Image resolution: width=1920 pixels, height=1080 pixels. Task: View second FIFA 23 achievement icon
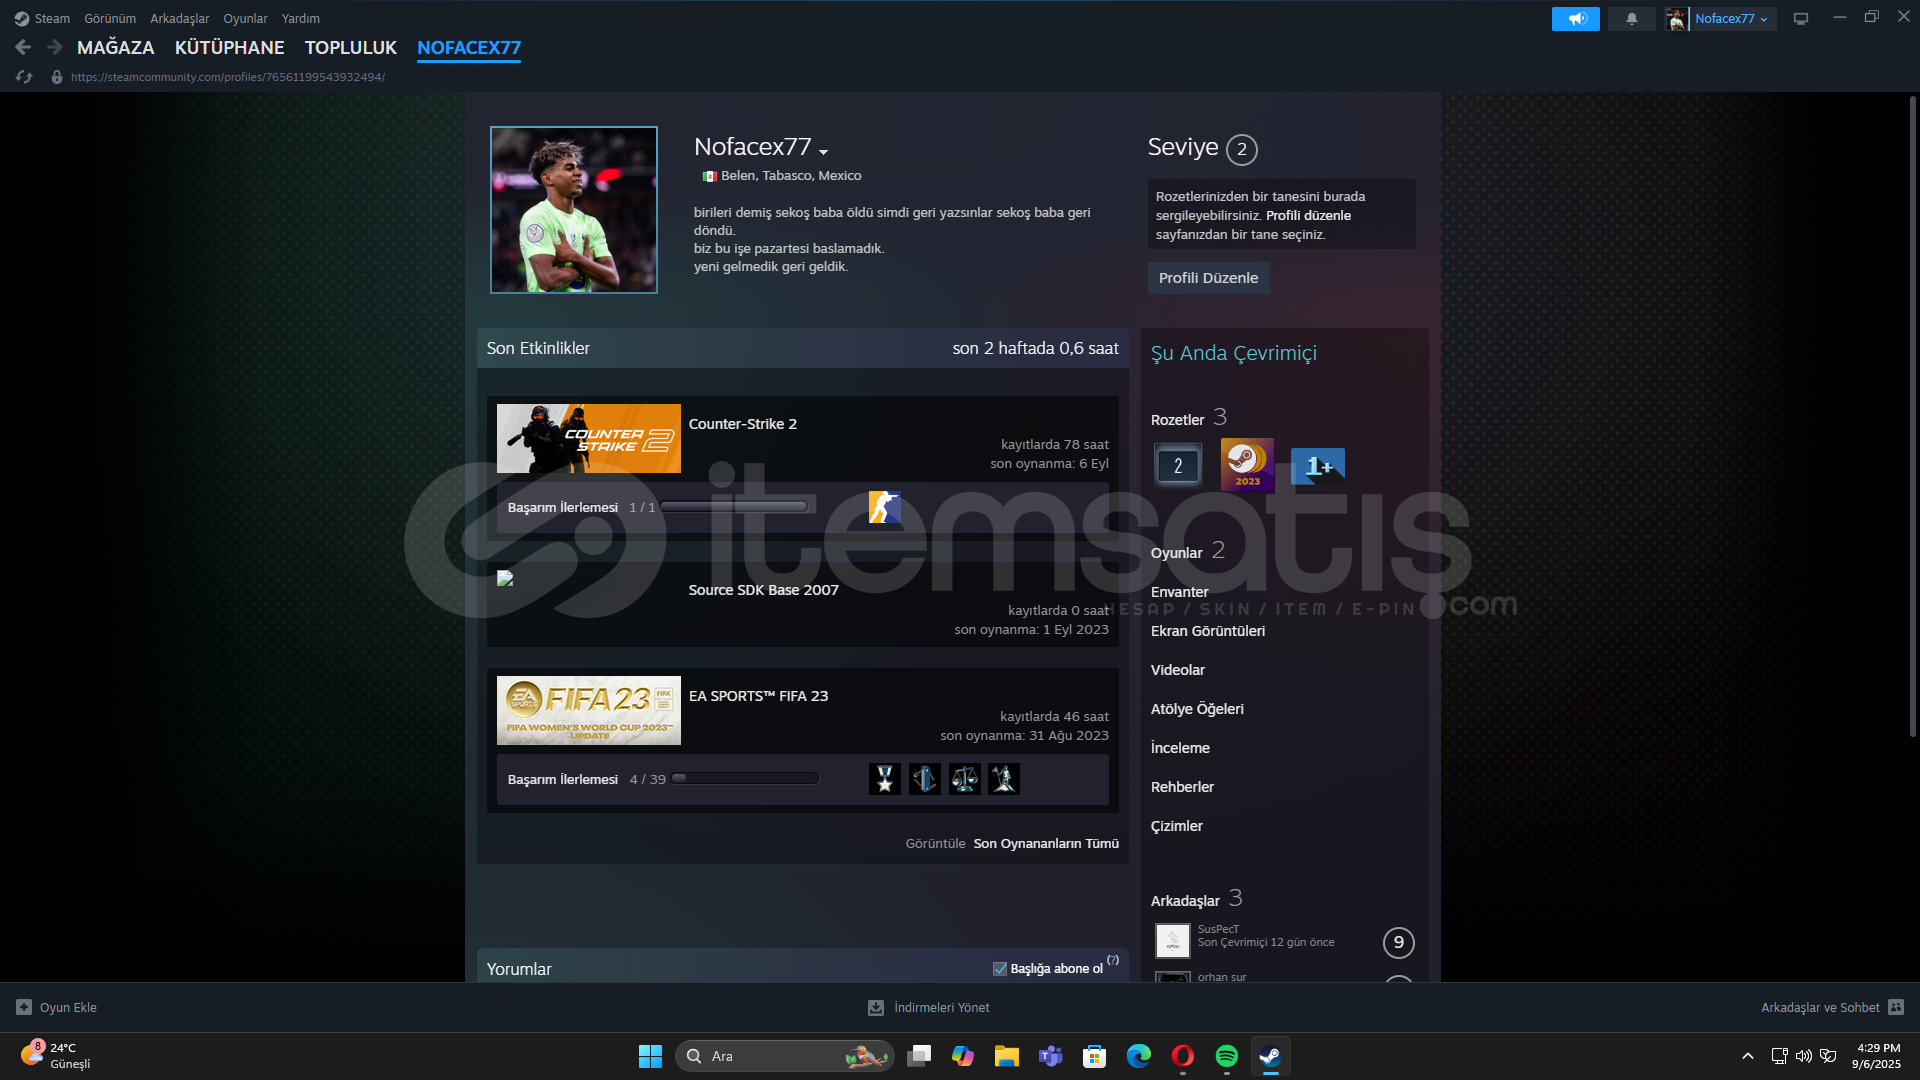(x=924, y=779)
